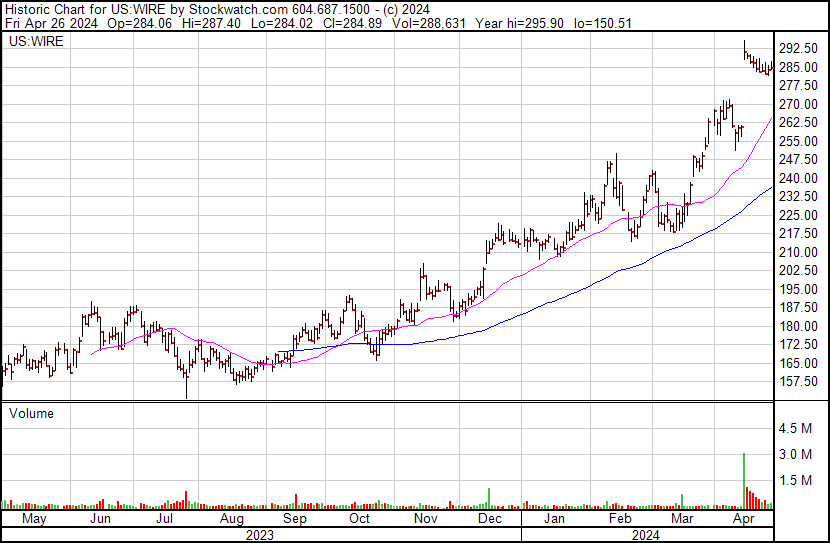The height and width of the screenshot is (543, 830).
Task: Click the 255.00 price axis label
Action: [x=798, y=141]
